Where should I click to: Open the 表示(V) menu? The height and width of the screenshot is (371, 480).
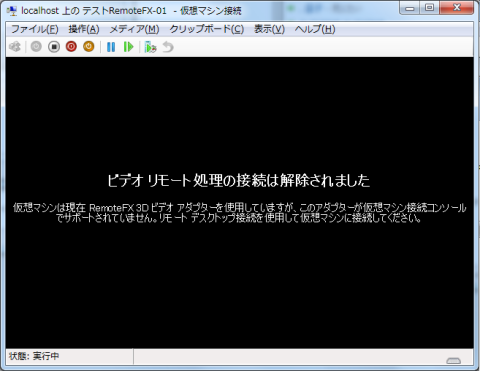[269, 29]
